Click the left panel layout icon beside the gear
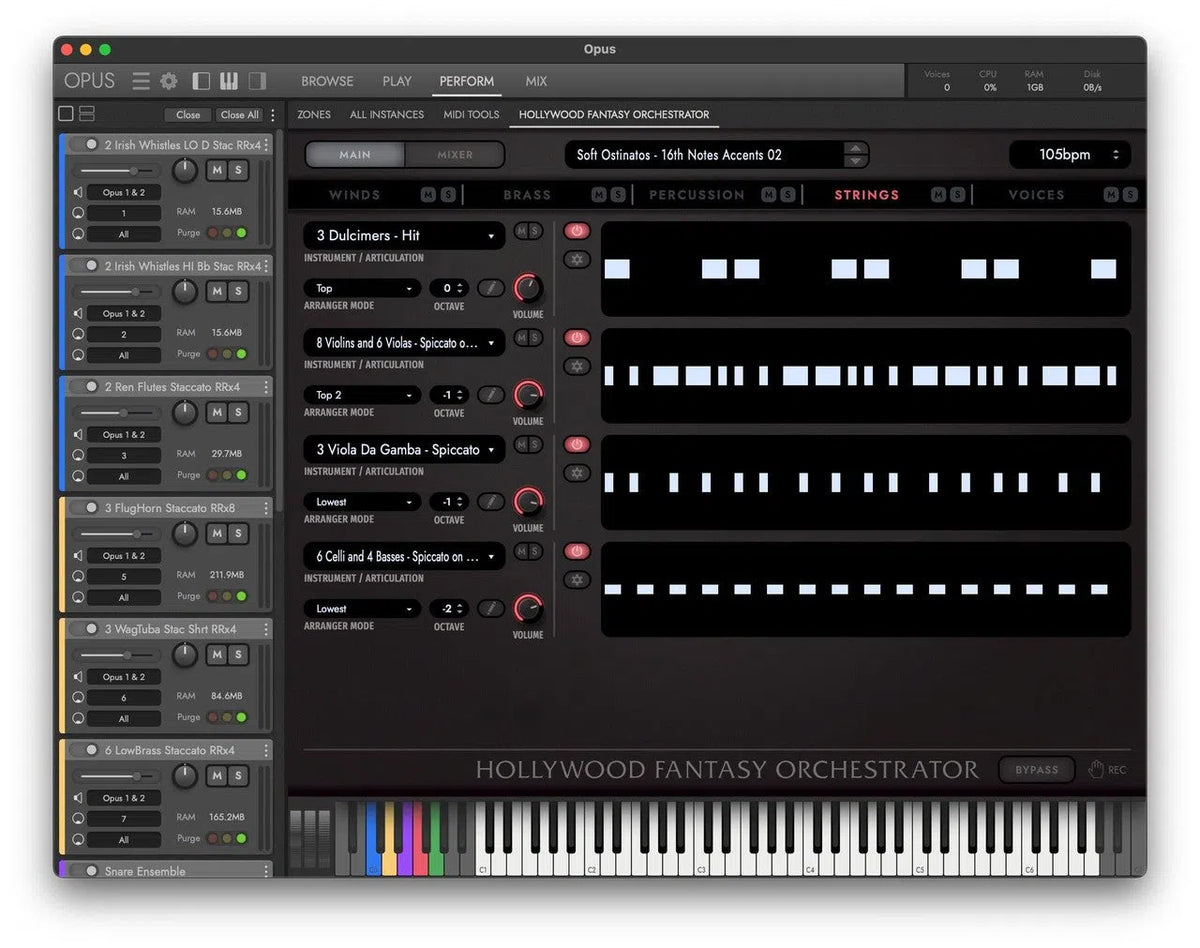Image resolution: width=1200 pixels, height=948 pixels. click(201, 80)
